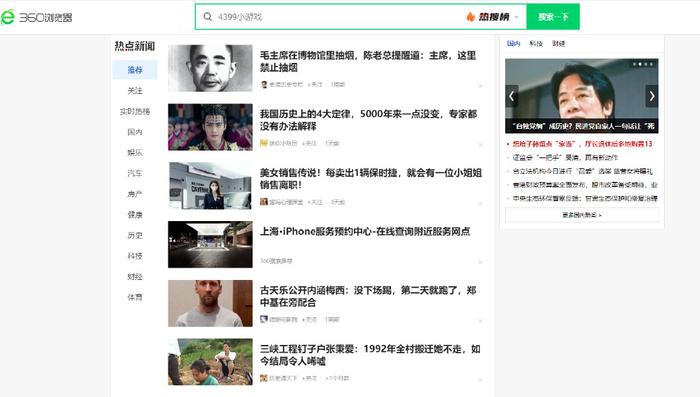Click the dismiss arrow on 三峡工程 article row
Image resolution: width=700 pixels, height=397 pixels.
(x=480, y=380)
